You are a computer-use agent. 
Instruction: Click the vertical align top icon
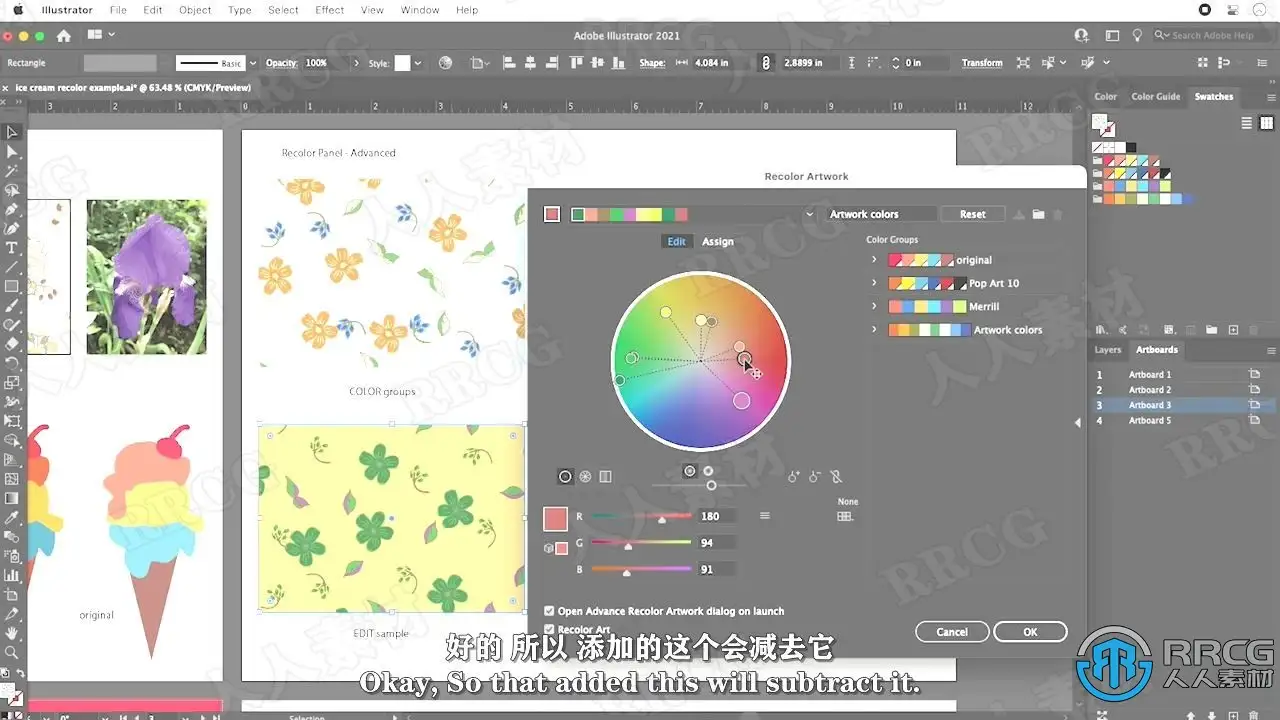point(575,63)
